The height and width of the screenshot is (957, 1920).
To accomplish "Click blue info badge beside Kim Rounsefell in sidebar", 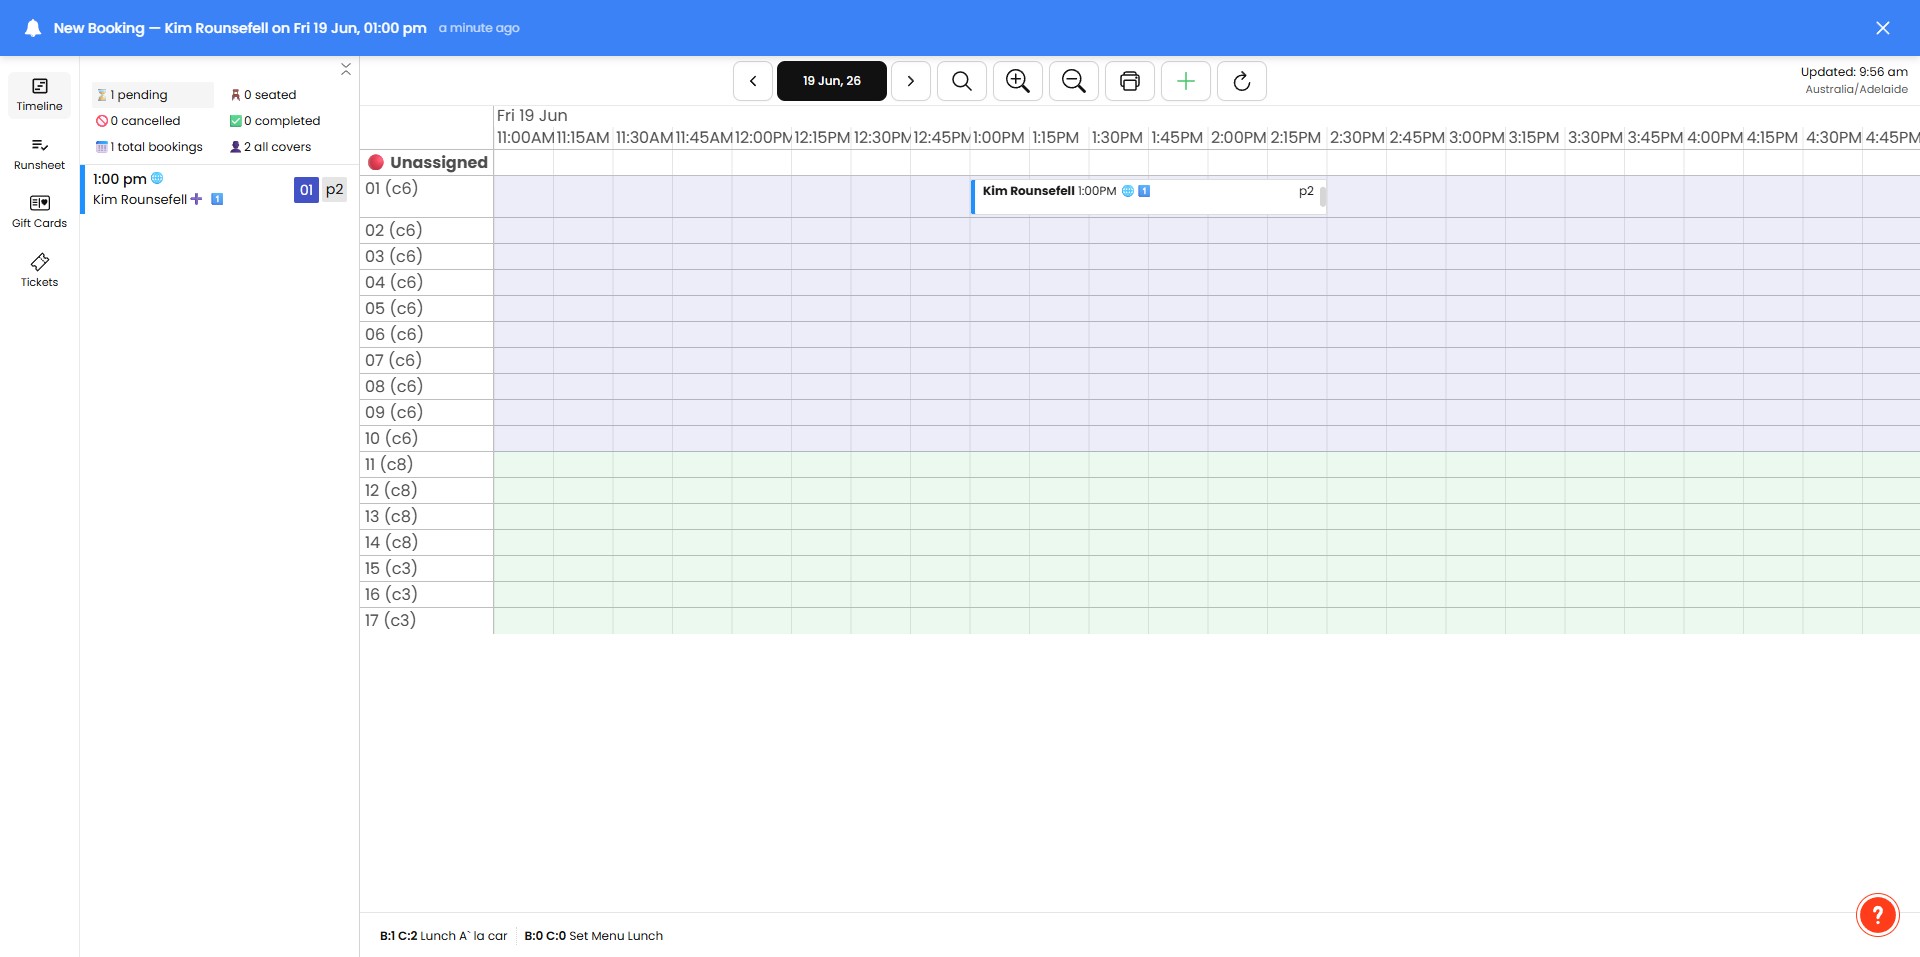I will coord(217,199).
